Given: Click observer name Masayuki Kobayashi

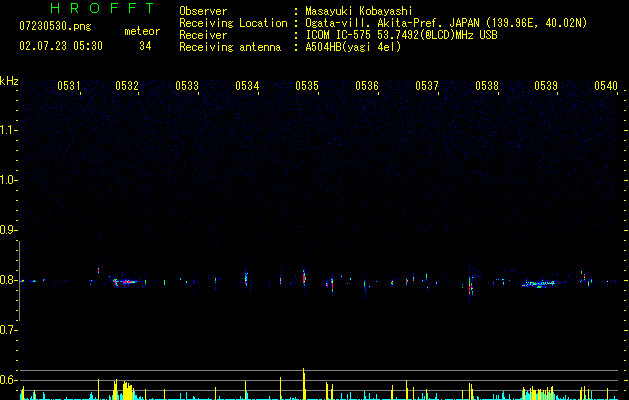Looking at the screenshot, I should click(x=359, y=11).
